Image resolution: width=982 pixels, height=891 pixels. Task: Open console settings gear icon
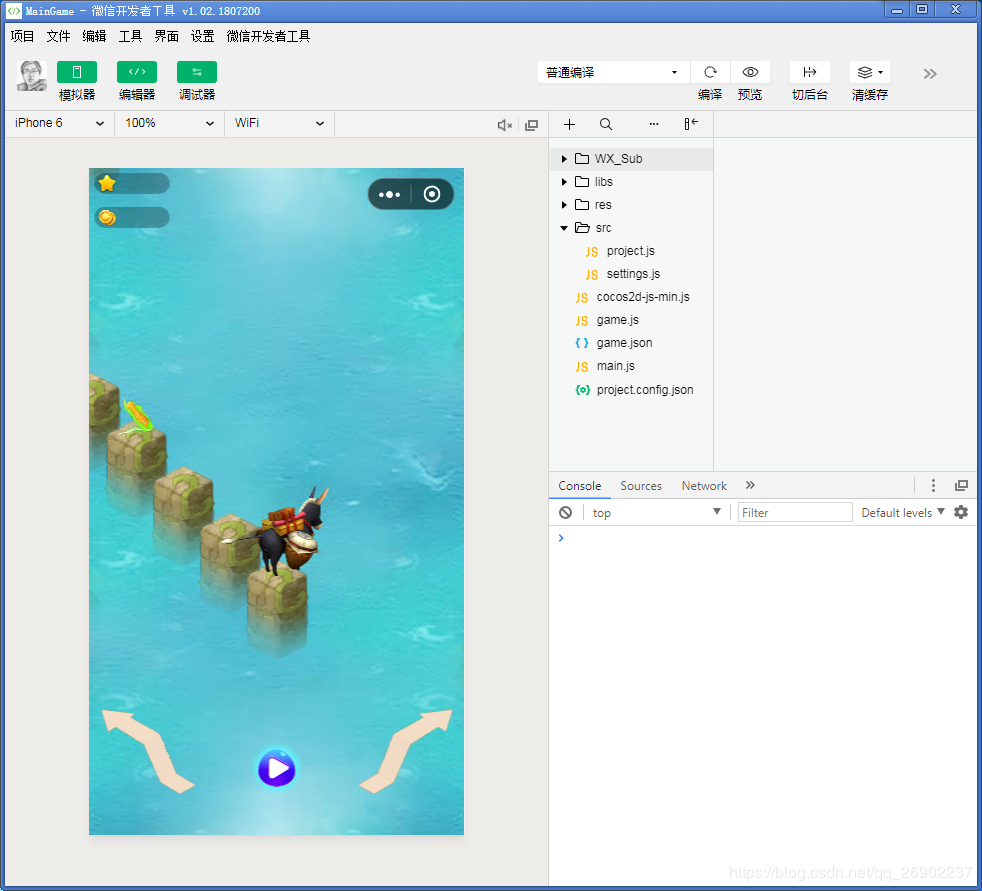(x=961, y=512)
